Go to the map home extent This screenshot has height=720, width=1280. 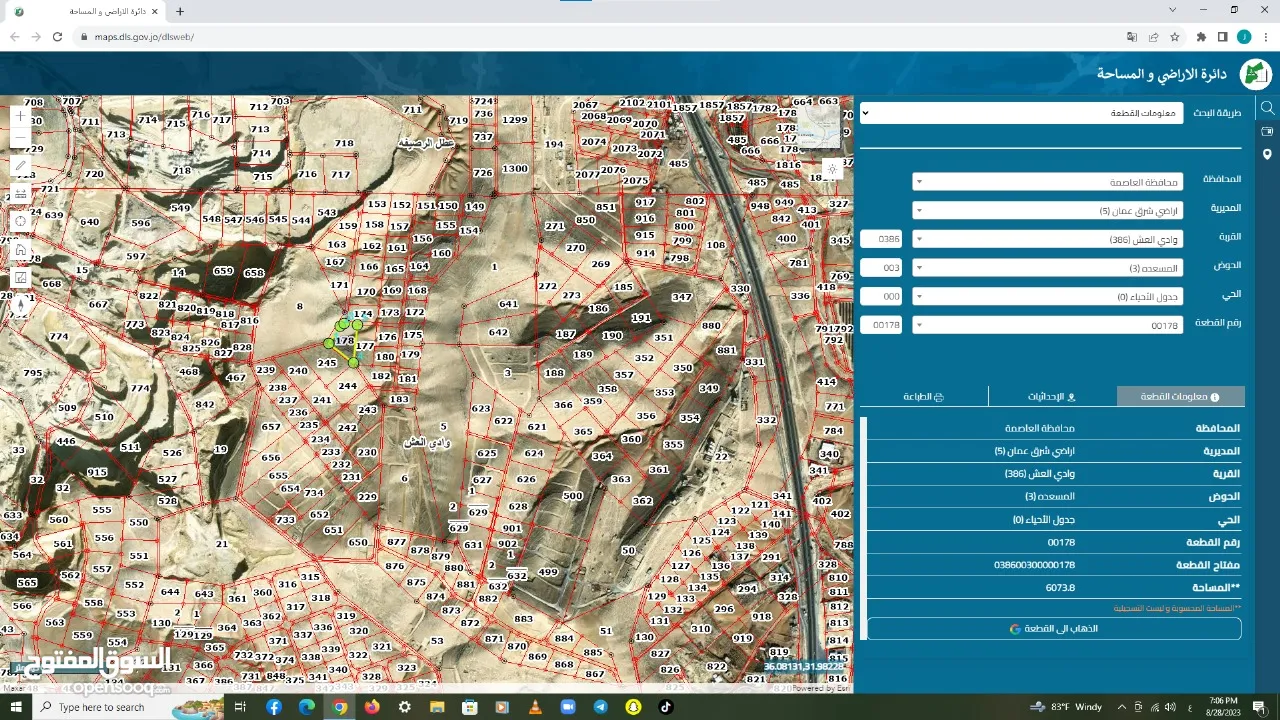click(21, 249)
